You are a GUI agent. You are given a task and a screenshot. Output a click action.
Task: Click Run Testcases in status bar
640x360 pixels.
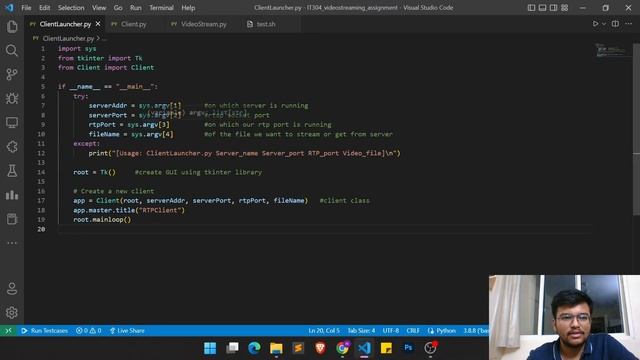[44, 331]
